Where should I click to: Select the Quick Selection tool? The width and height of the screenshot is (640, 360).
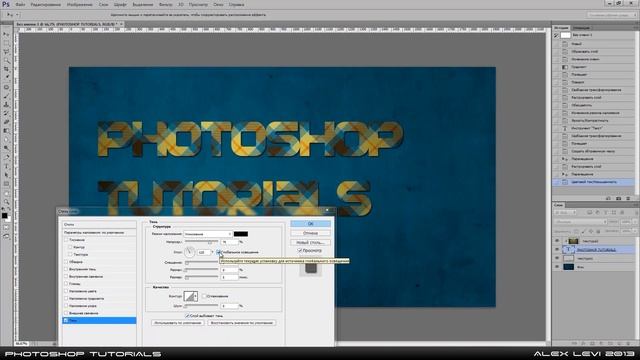tap(6, 60)
